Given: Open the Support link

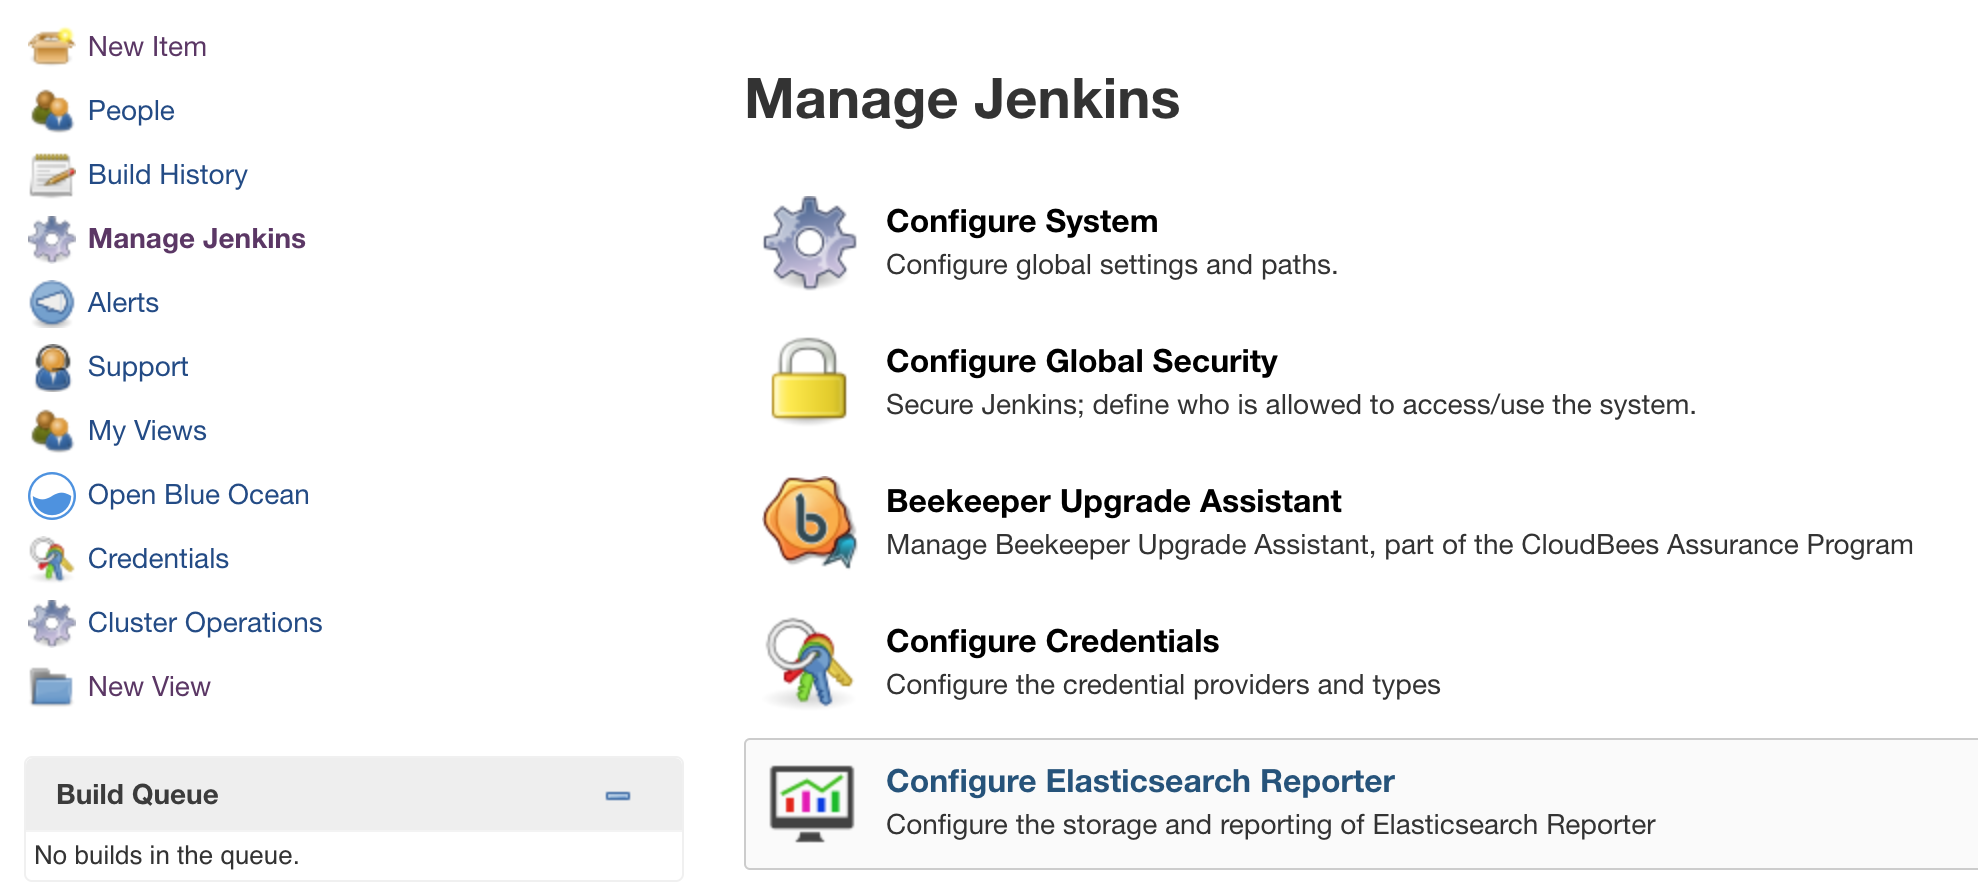Looking at the screenshot, I should (x=138, y=367).
